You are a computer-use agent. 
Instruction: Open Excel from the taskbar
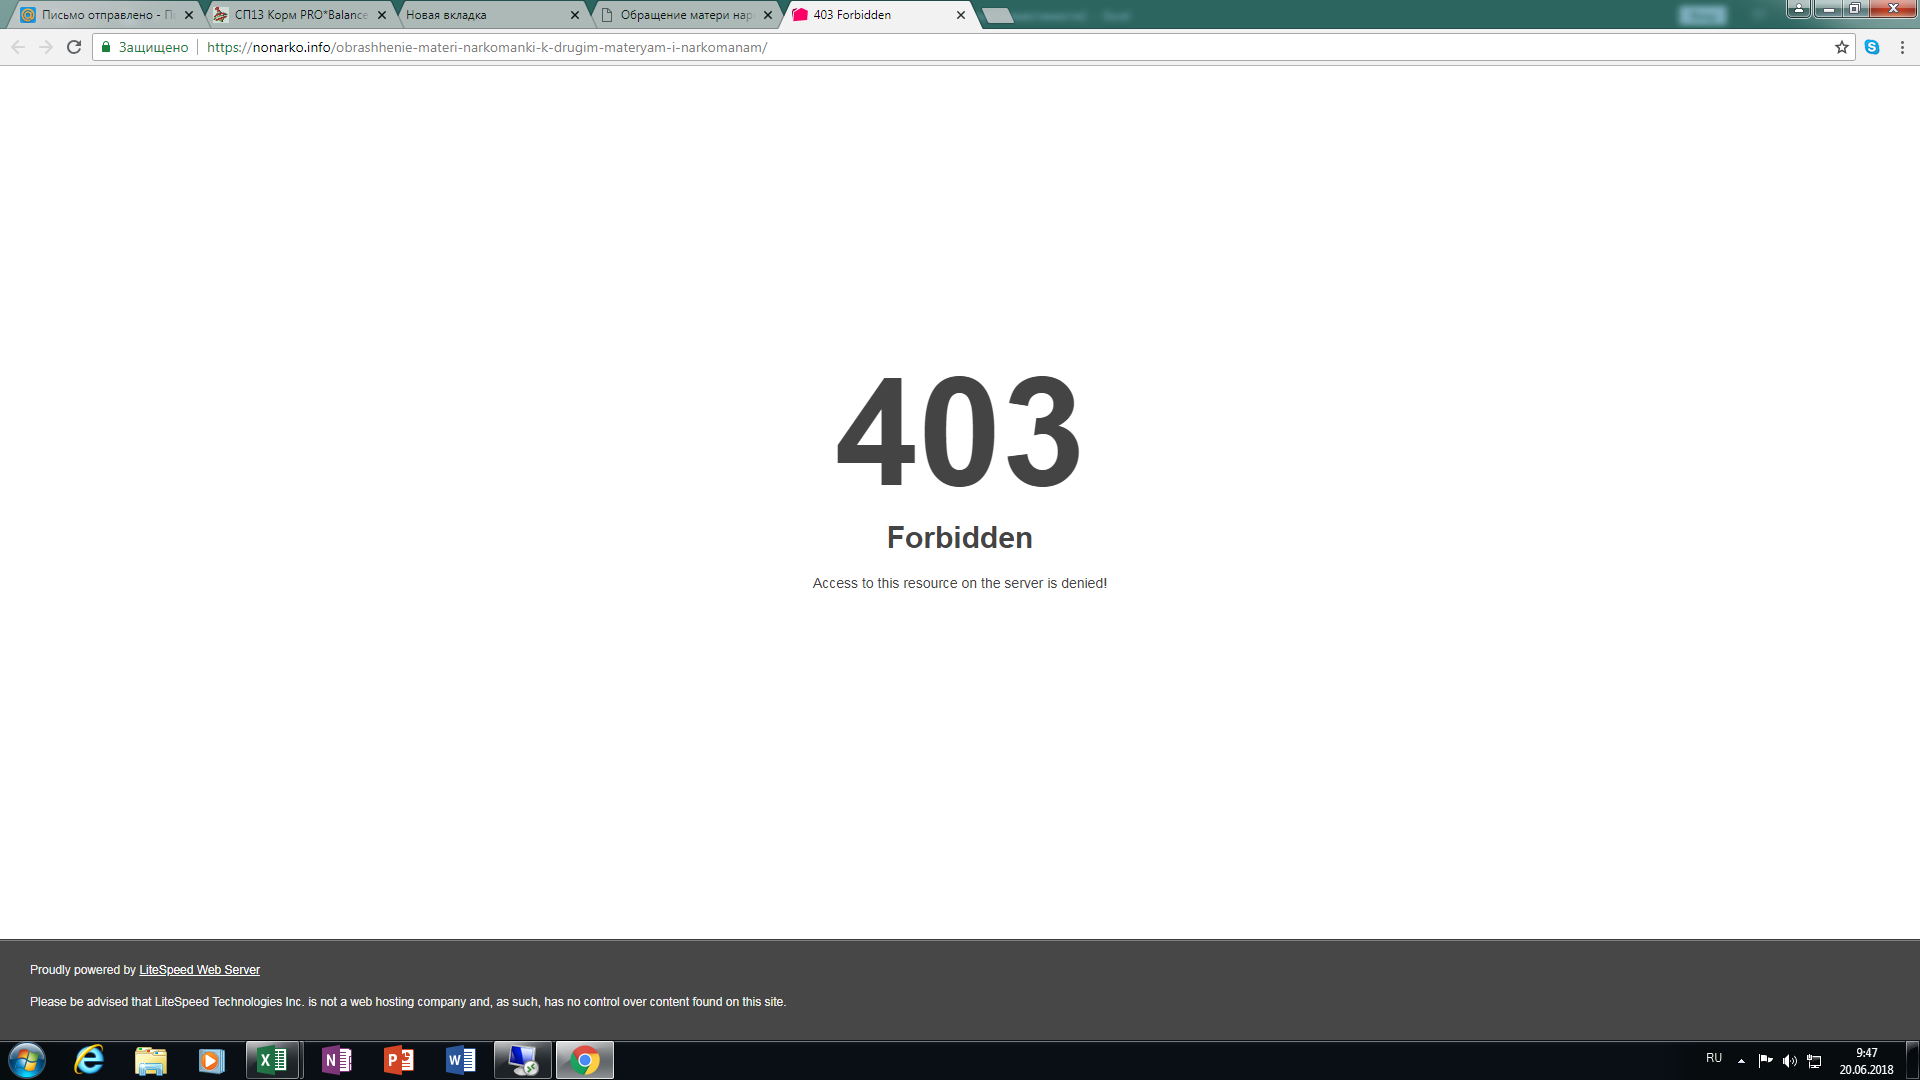(x=272, y=1060)
